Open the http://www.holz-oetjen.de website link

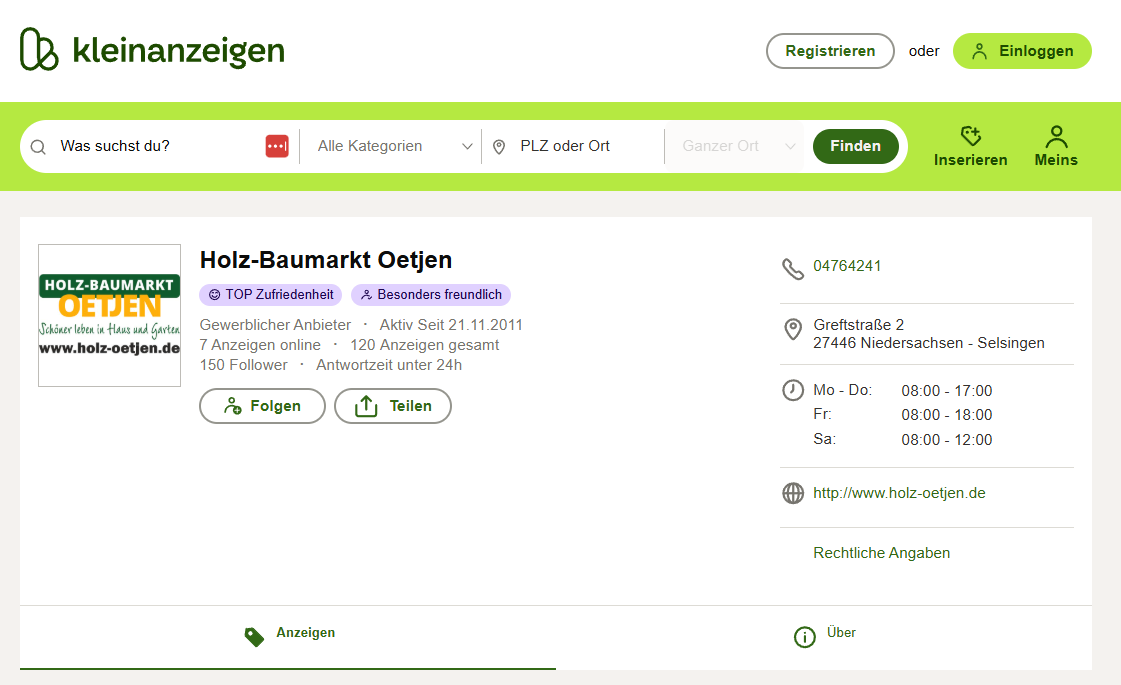898,493
